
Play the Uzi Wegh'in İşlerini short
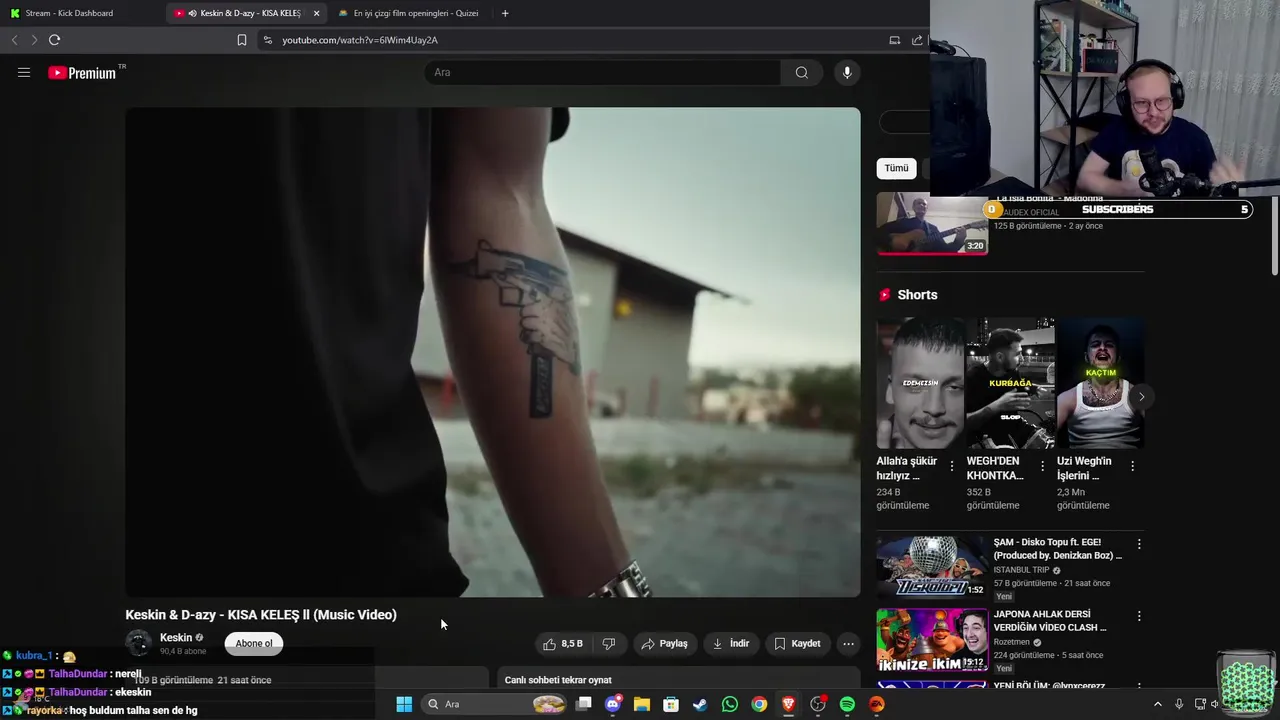pos(1100,383)
